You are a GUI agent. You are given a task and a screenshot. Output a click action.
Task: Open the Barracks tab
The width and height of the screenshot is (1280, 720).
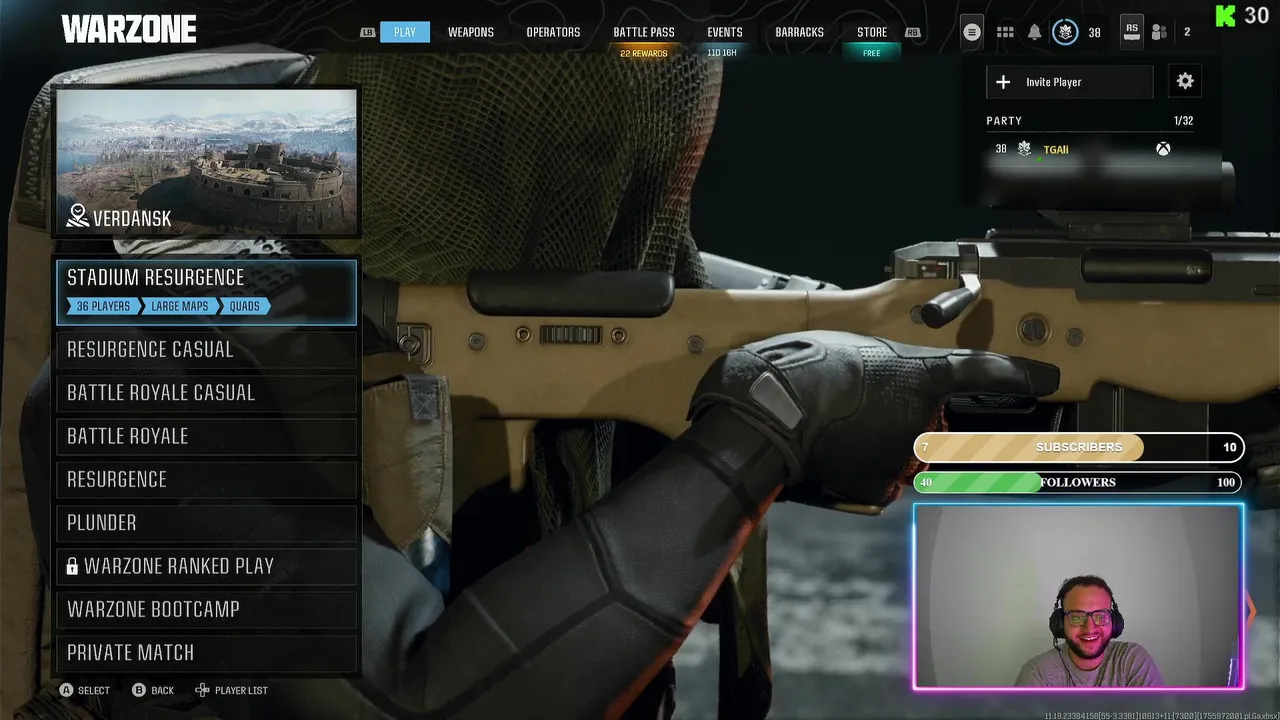pyautogui.click(x=800, y=32)
